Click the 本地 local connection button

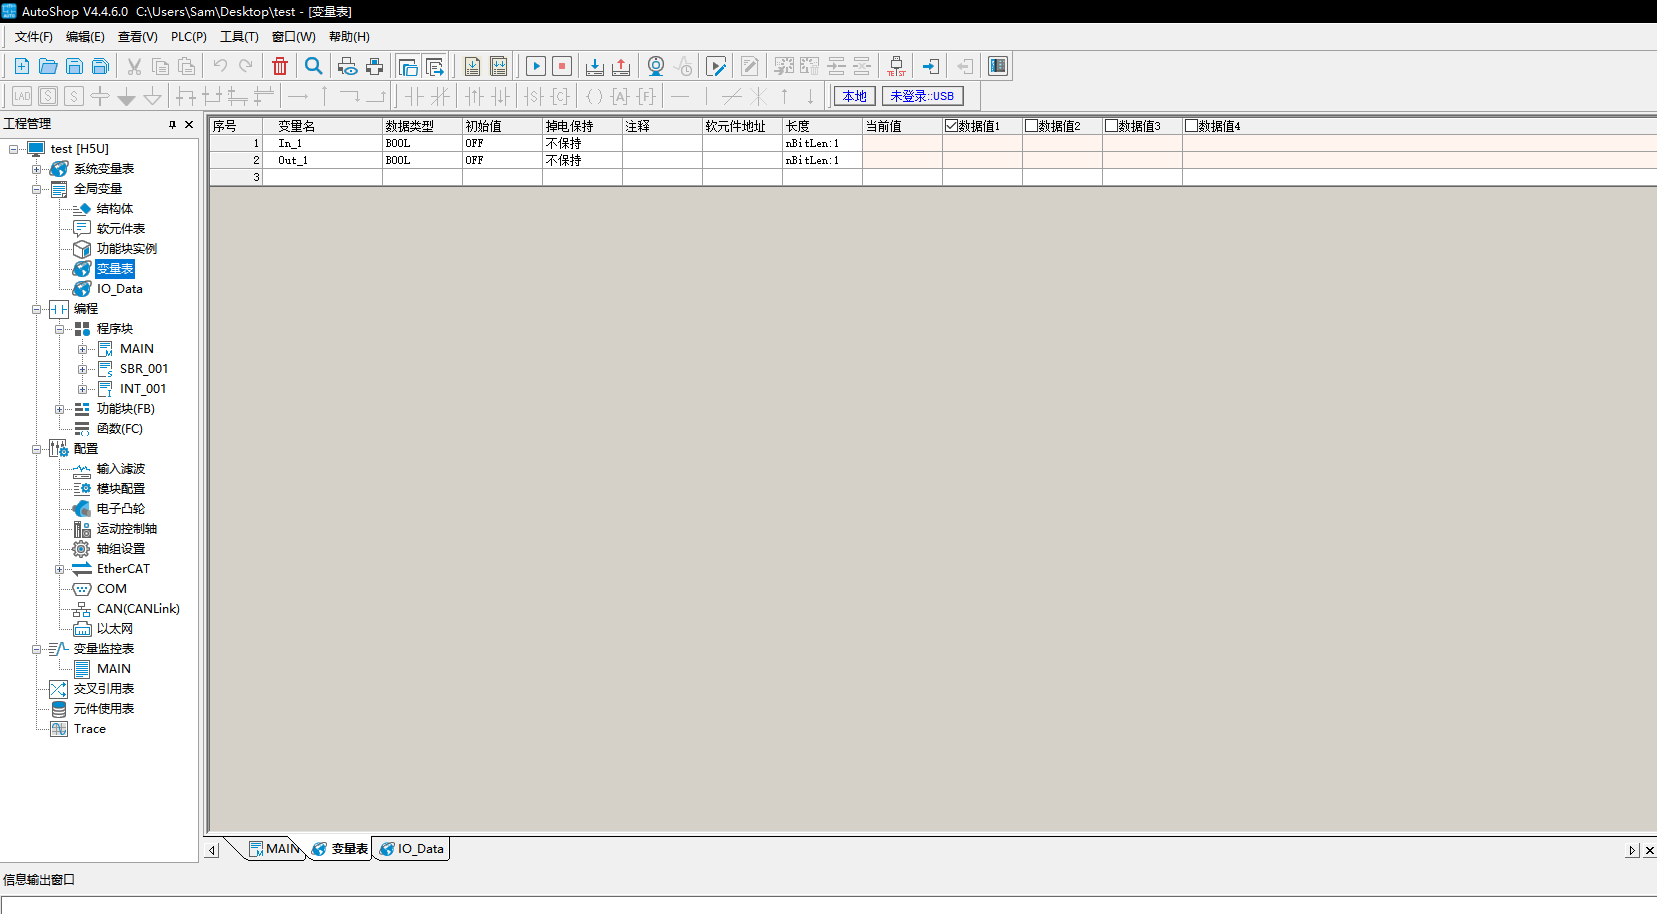coord(855,96)
